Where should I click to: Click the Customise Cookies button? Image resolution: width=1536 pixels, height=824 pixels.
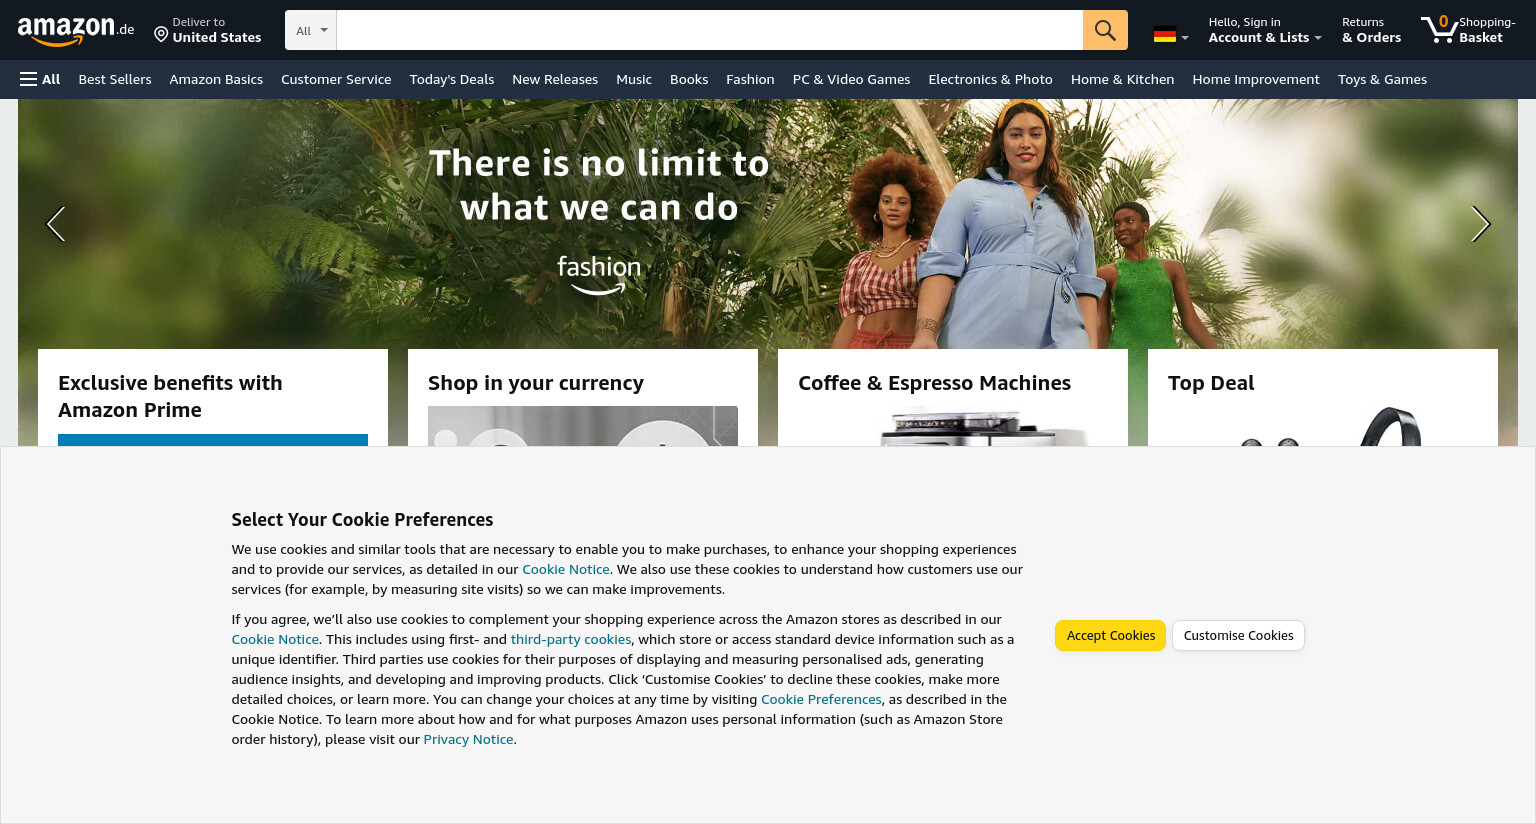coord(1238,635)
